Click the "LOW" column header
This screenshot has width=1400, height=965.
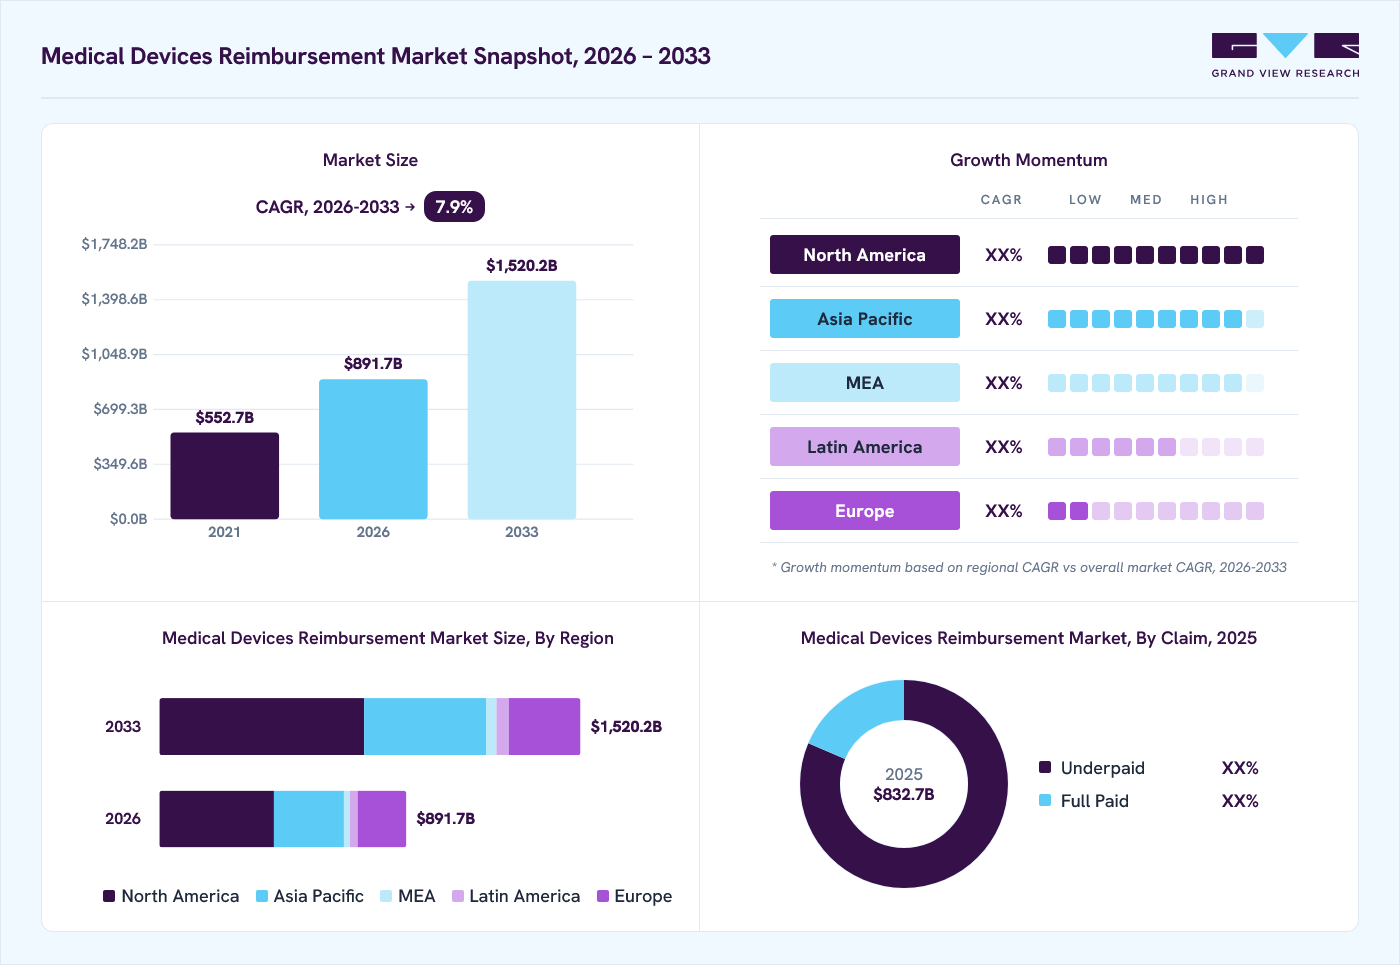click(x=1085, y=200)
